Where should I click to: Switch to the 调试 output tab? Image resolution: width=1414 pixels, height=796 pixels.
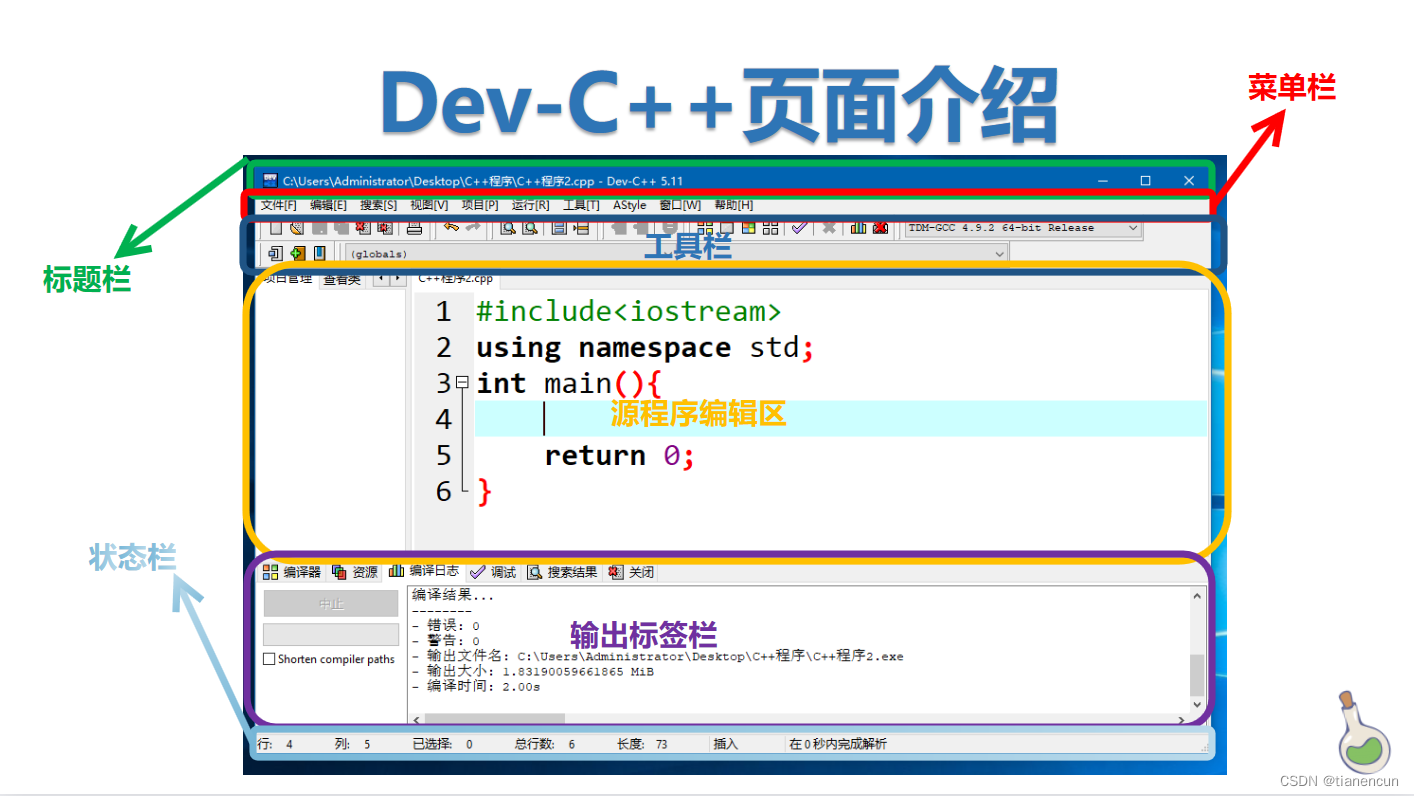coord(493,572)
